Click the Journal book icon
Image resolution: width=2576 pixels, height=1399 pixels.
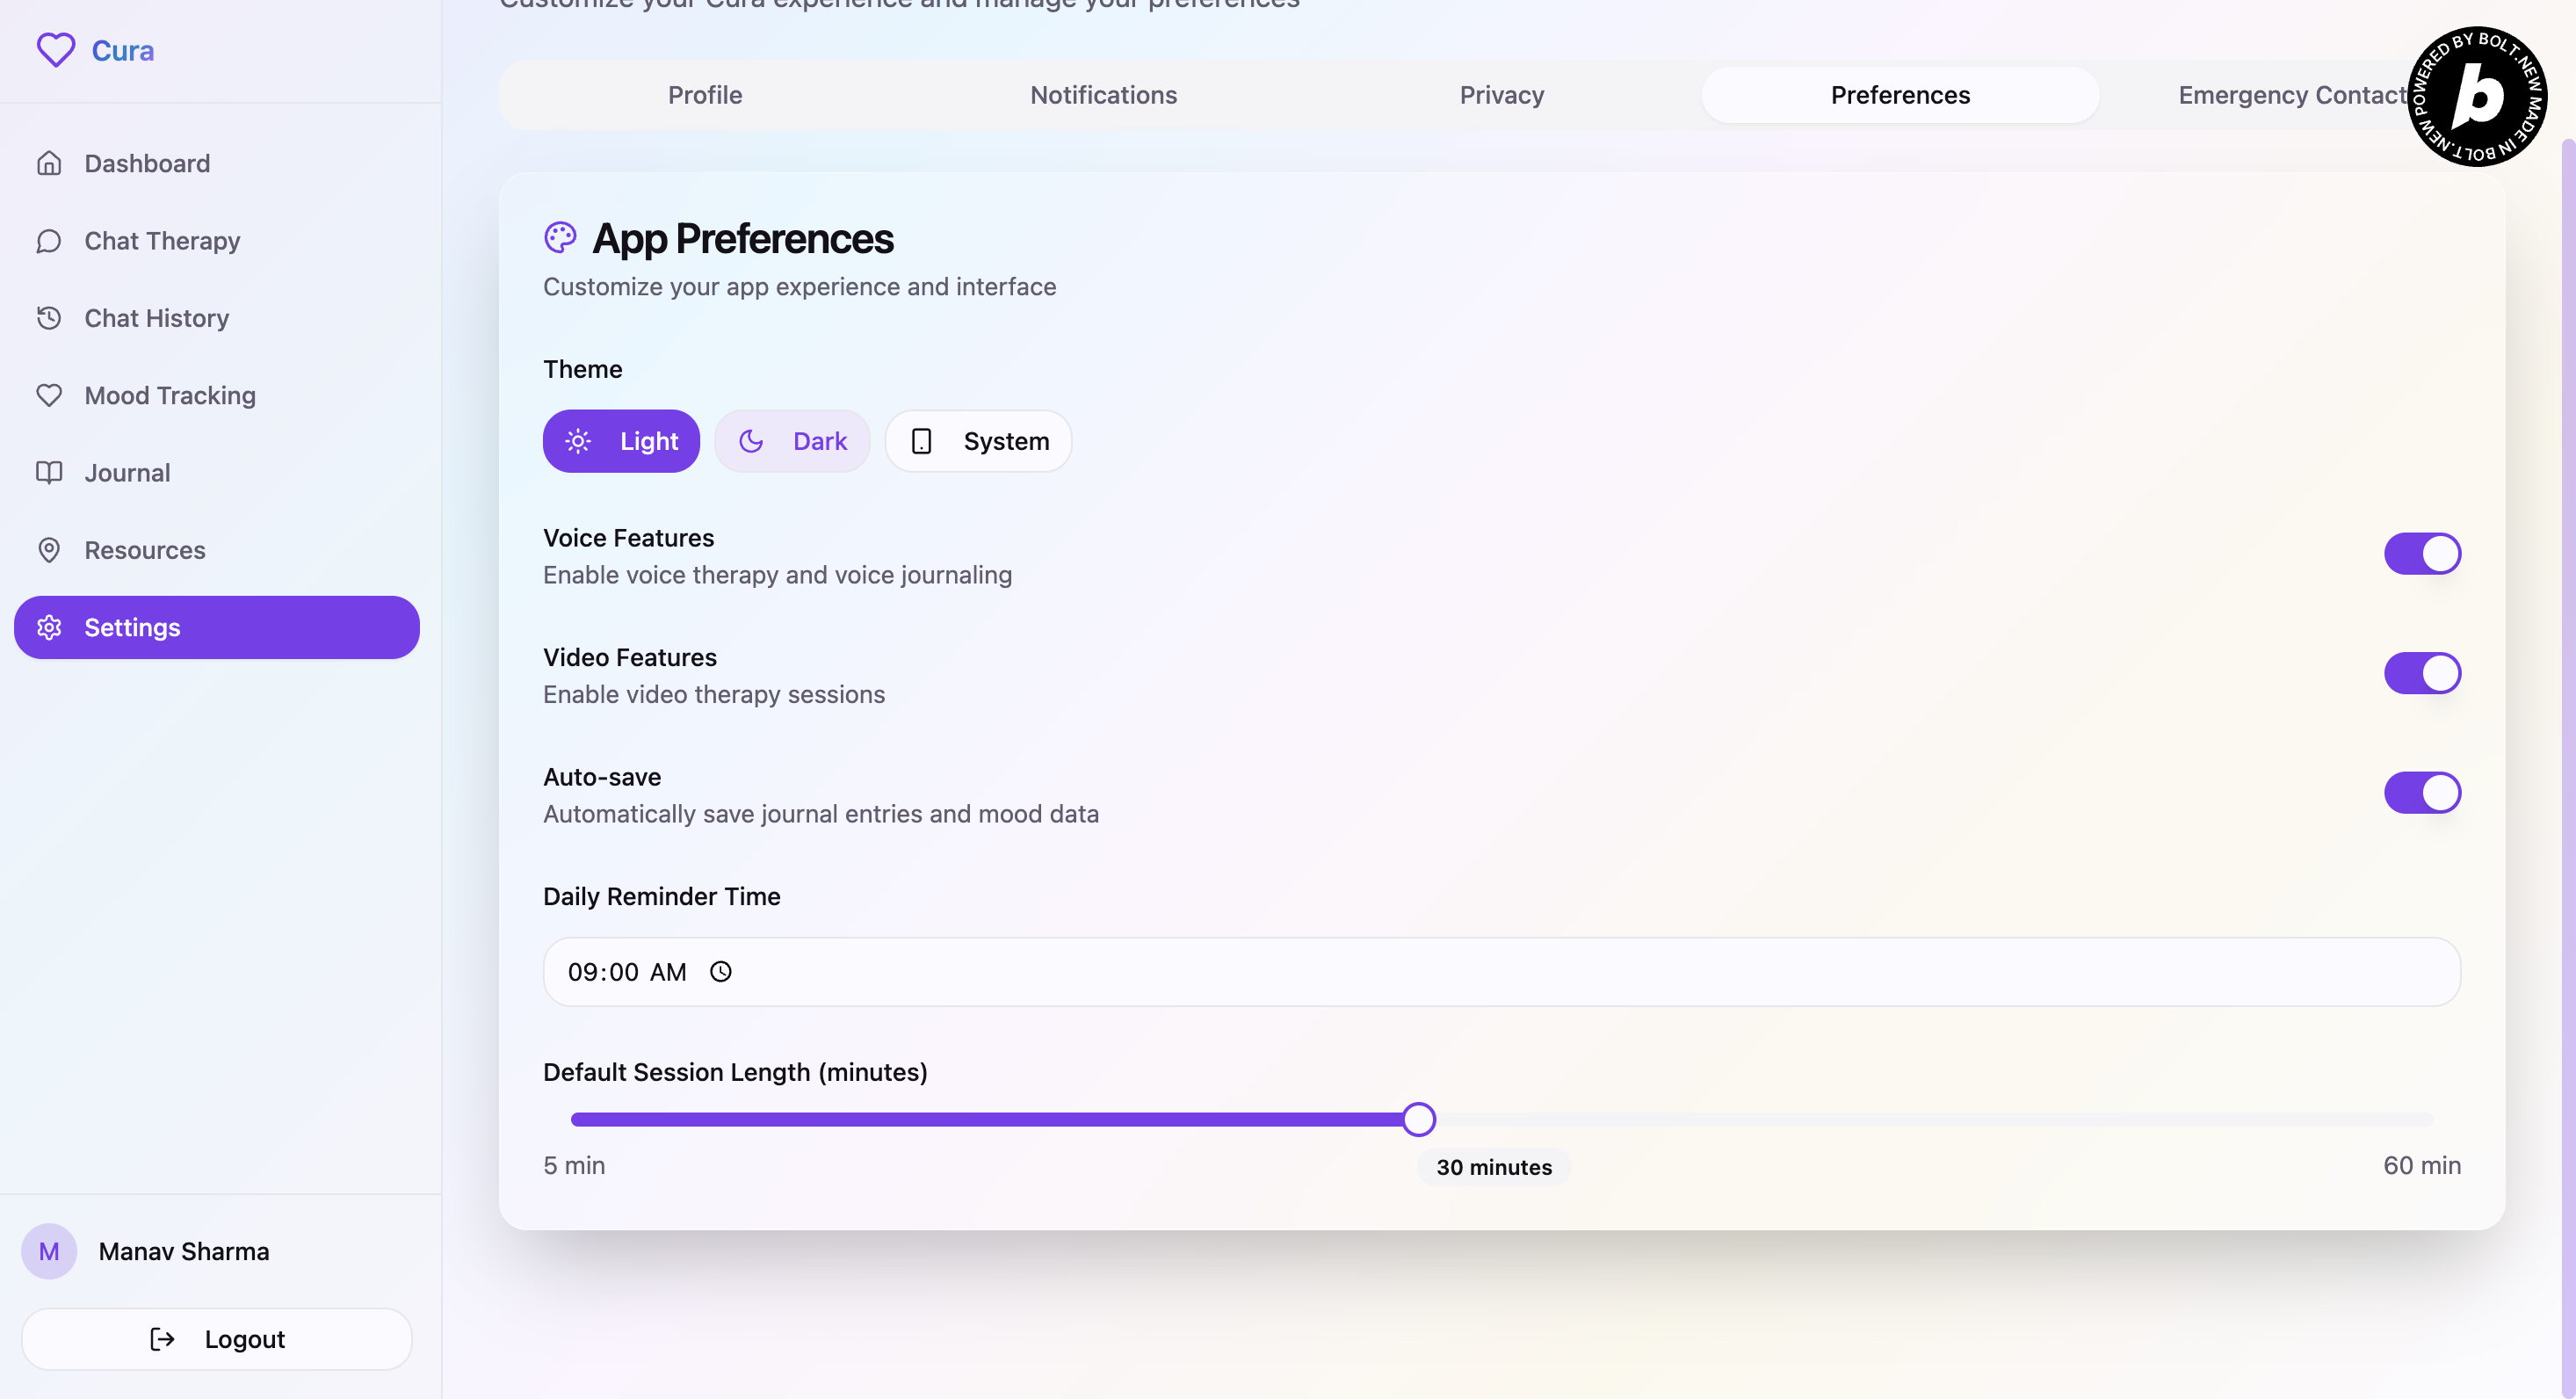click(49, 472)
